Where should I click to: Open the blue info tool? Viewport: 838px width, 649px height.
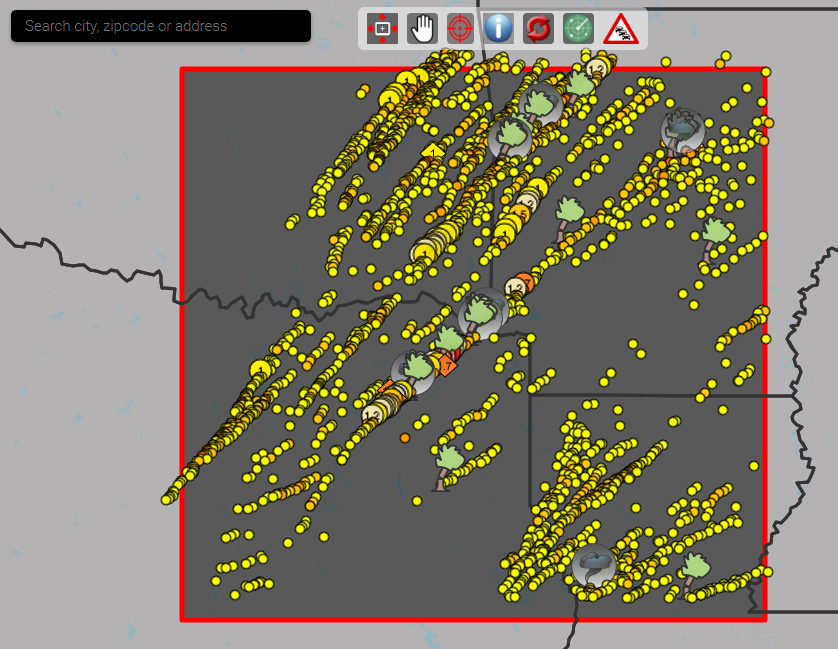point(499,28)
